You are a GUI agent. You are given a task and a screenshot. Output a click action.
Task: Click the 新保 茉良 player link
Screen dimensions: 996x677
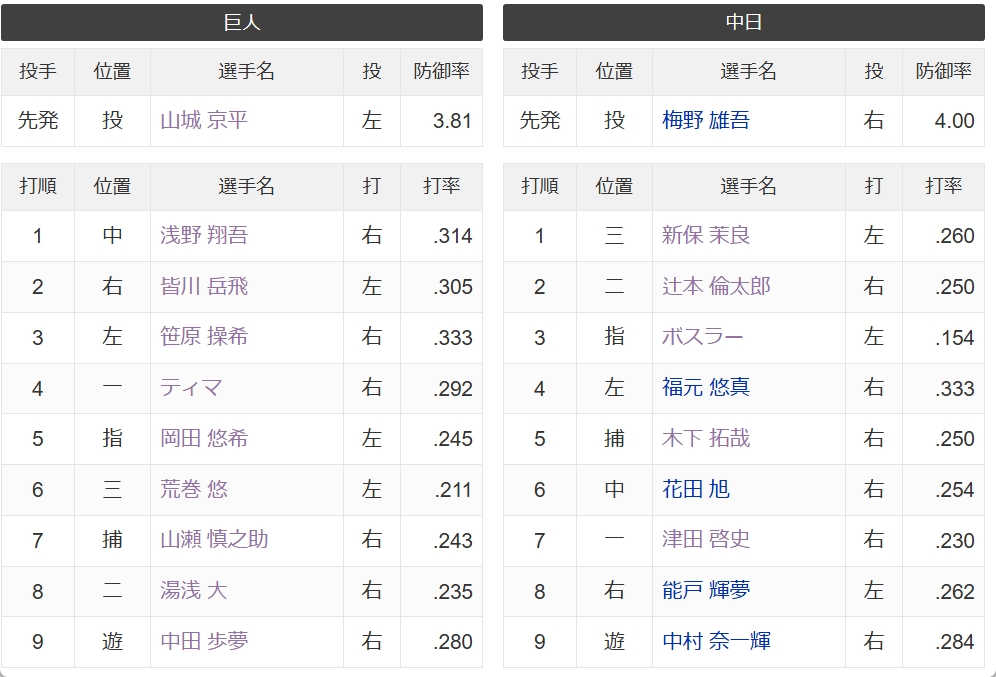click(x=706, y=236)
